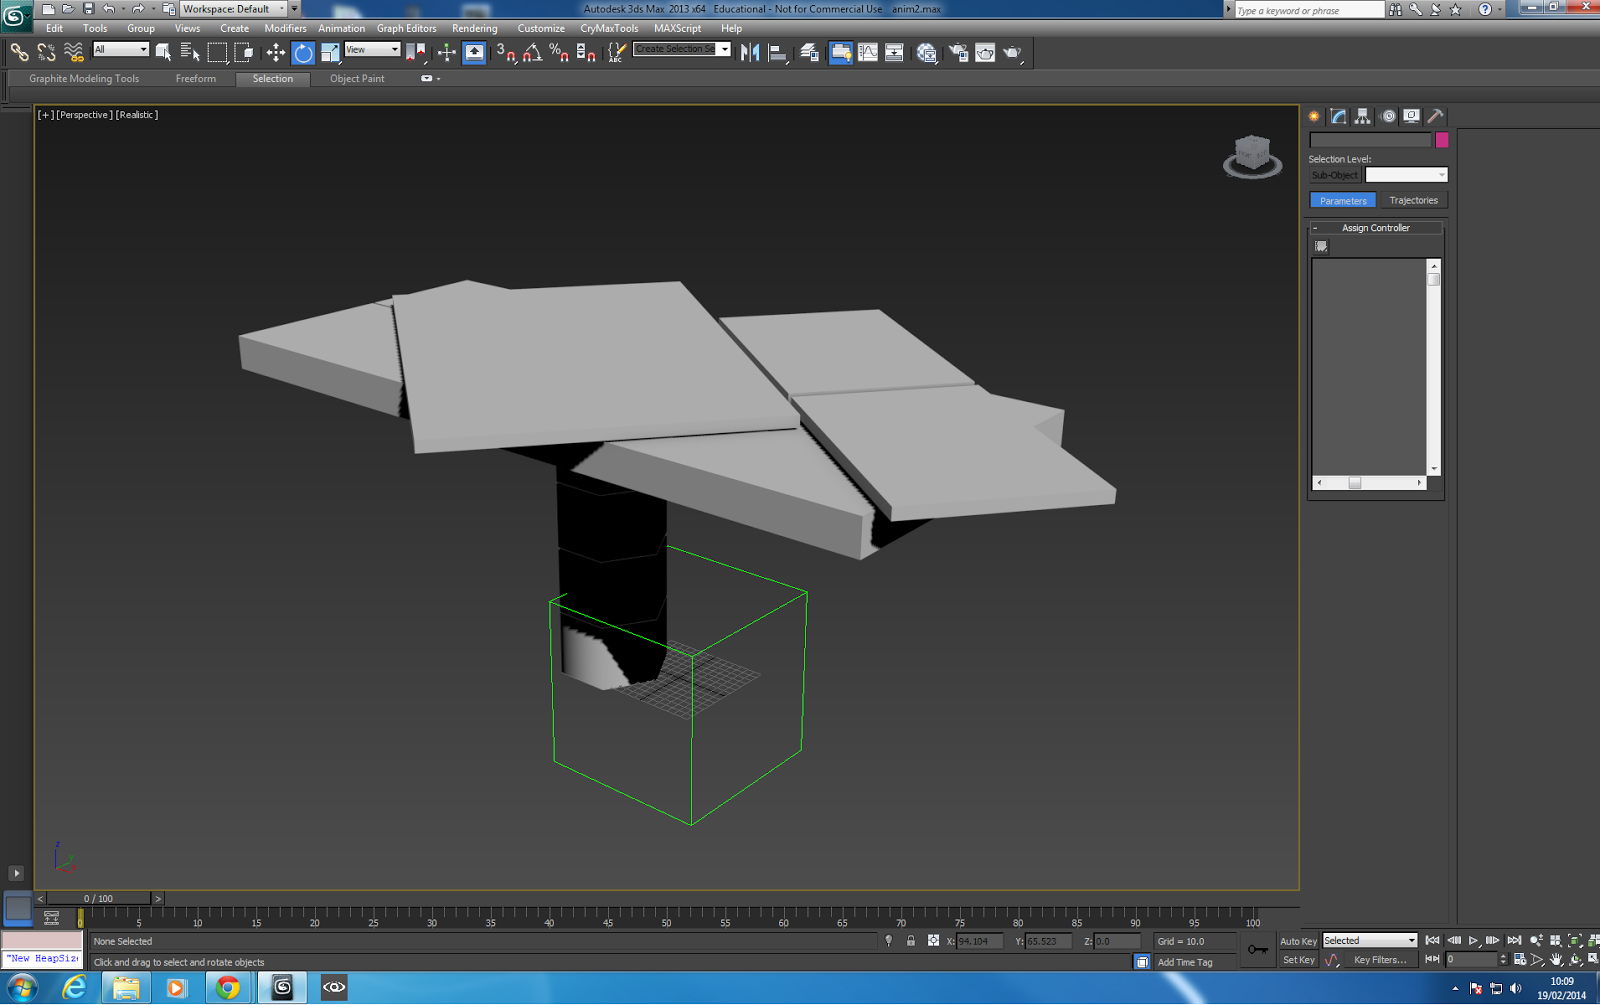Open the Rendered Frame Window
The image size is (1600, 1005).
click(x=985, y=52)
